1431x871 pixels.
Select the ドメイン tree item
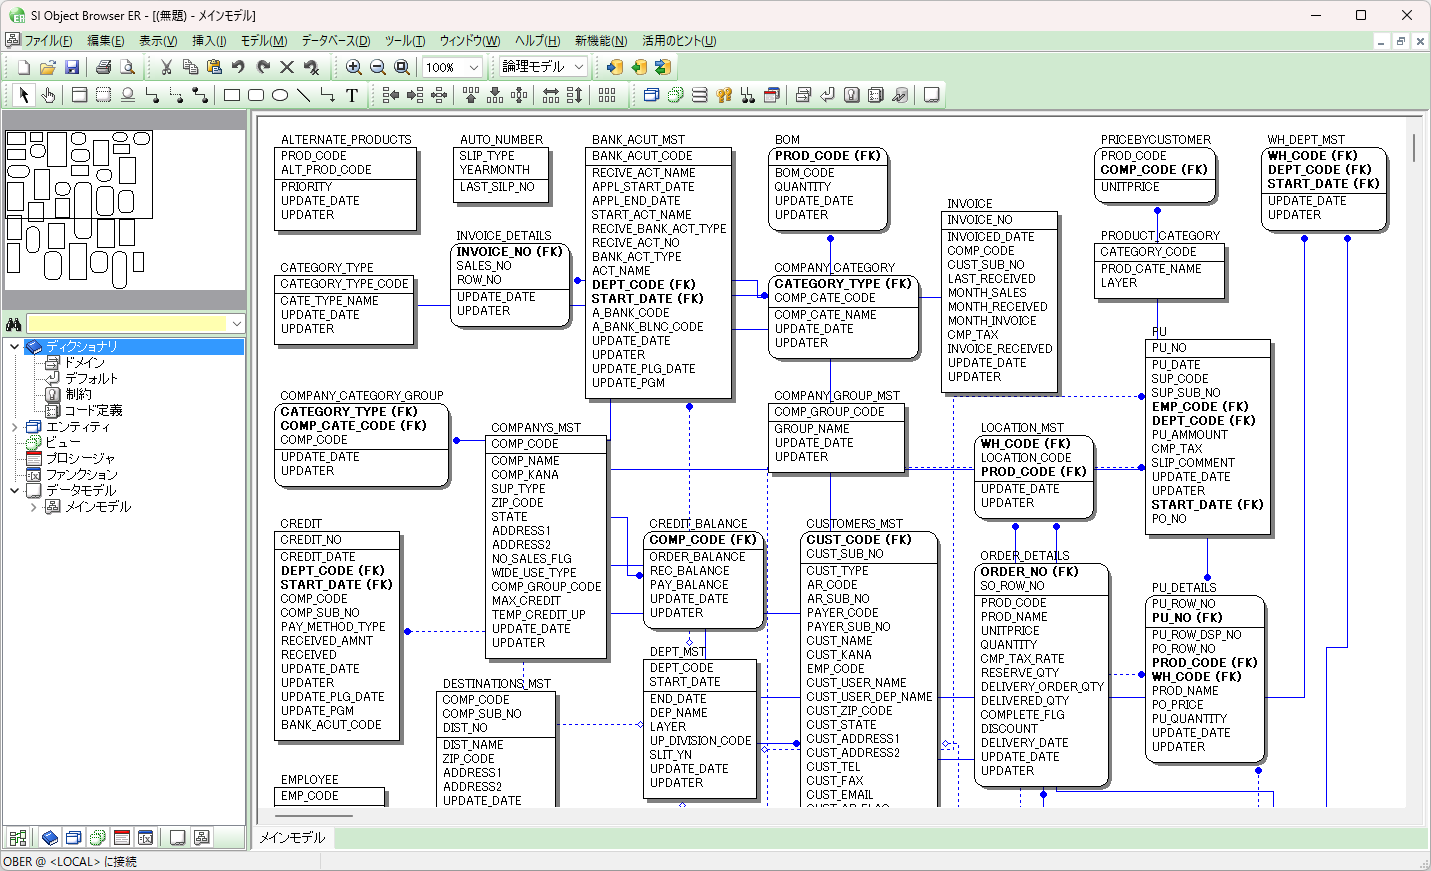coord(85,363)
